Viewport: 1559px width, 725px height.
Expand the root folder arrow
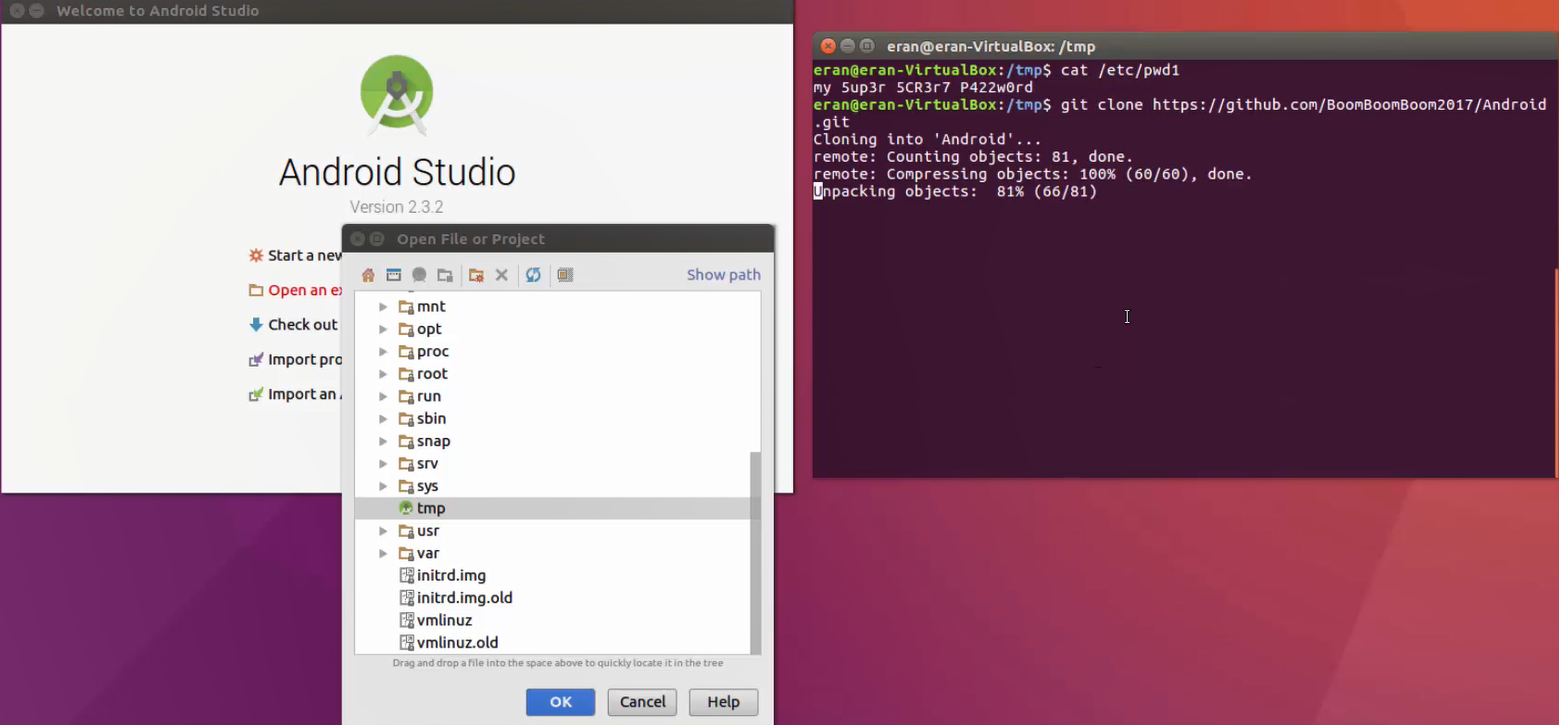[383, 374]
